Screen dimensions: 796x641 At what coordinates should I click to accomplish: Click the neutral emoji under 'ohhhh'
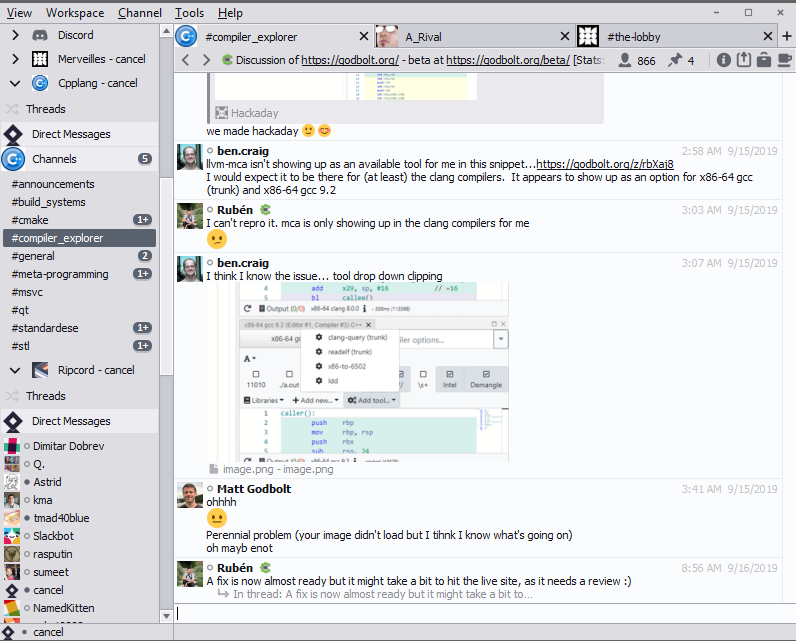[x=217, y=518]
